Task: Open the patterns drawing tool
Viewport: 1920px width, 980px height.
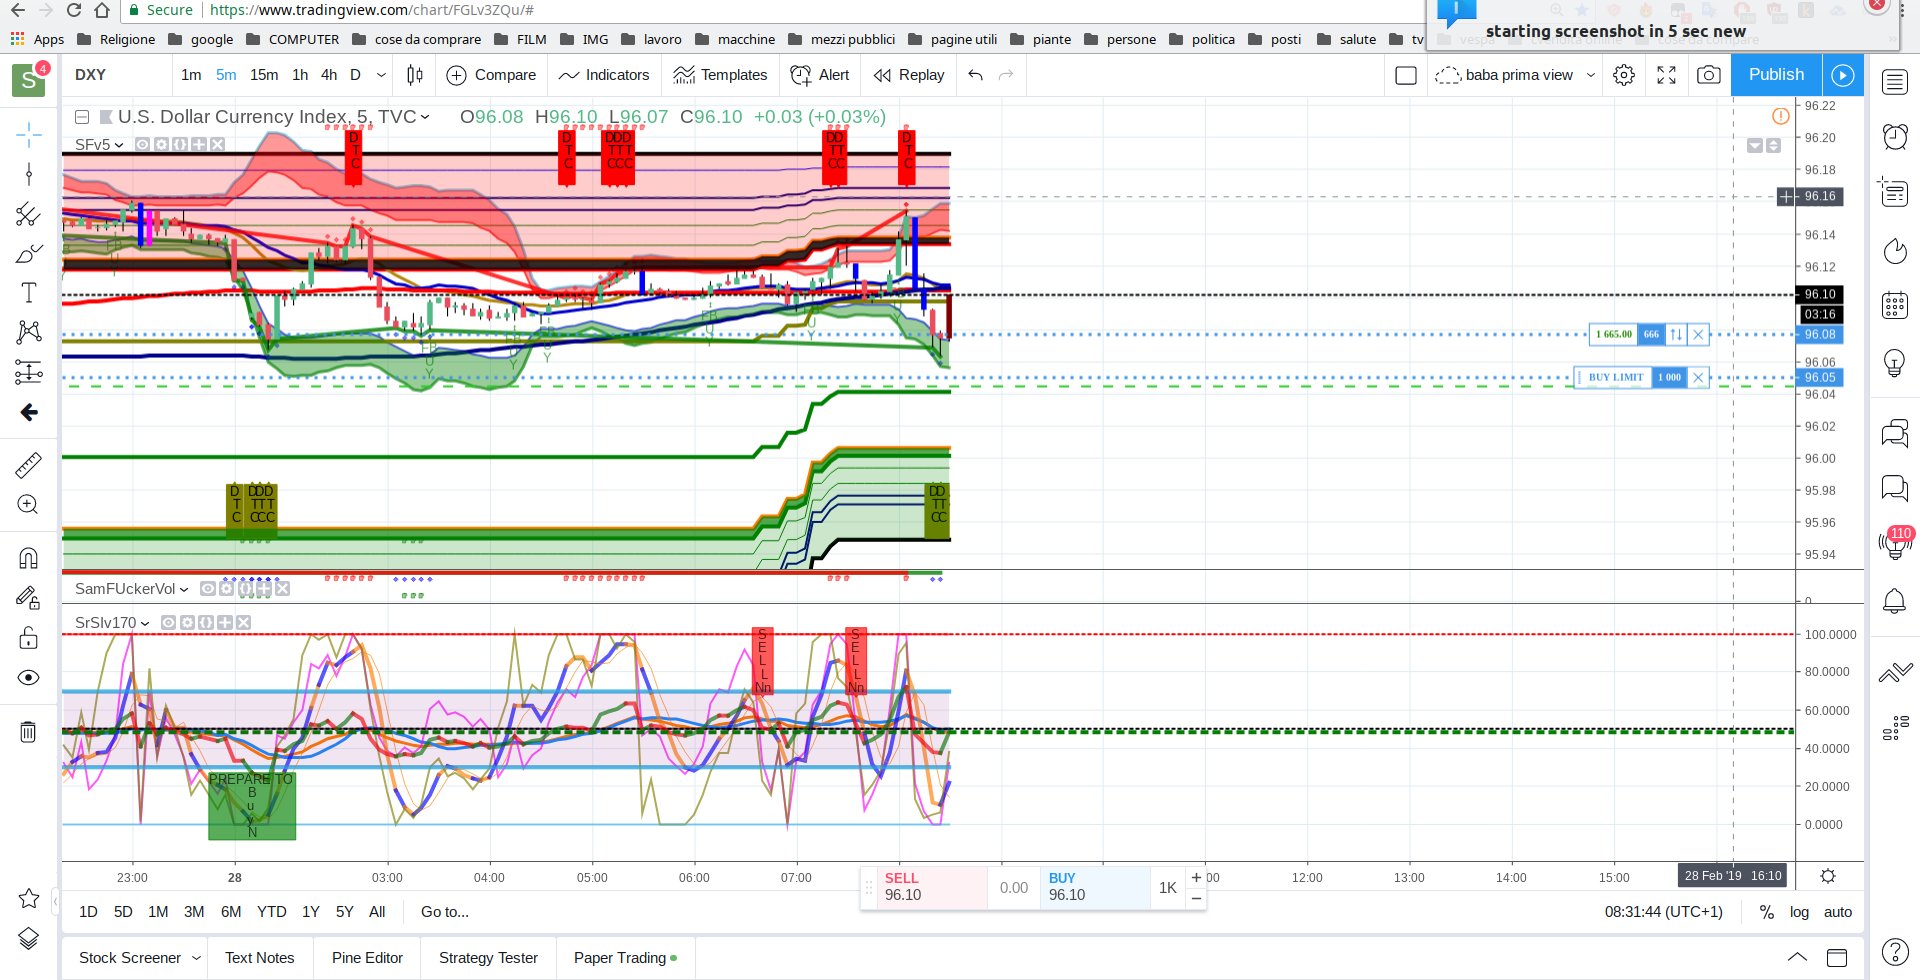Action: point(28,332)
